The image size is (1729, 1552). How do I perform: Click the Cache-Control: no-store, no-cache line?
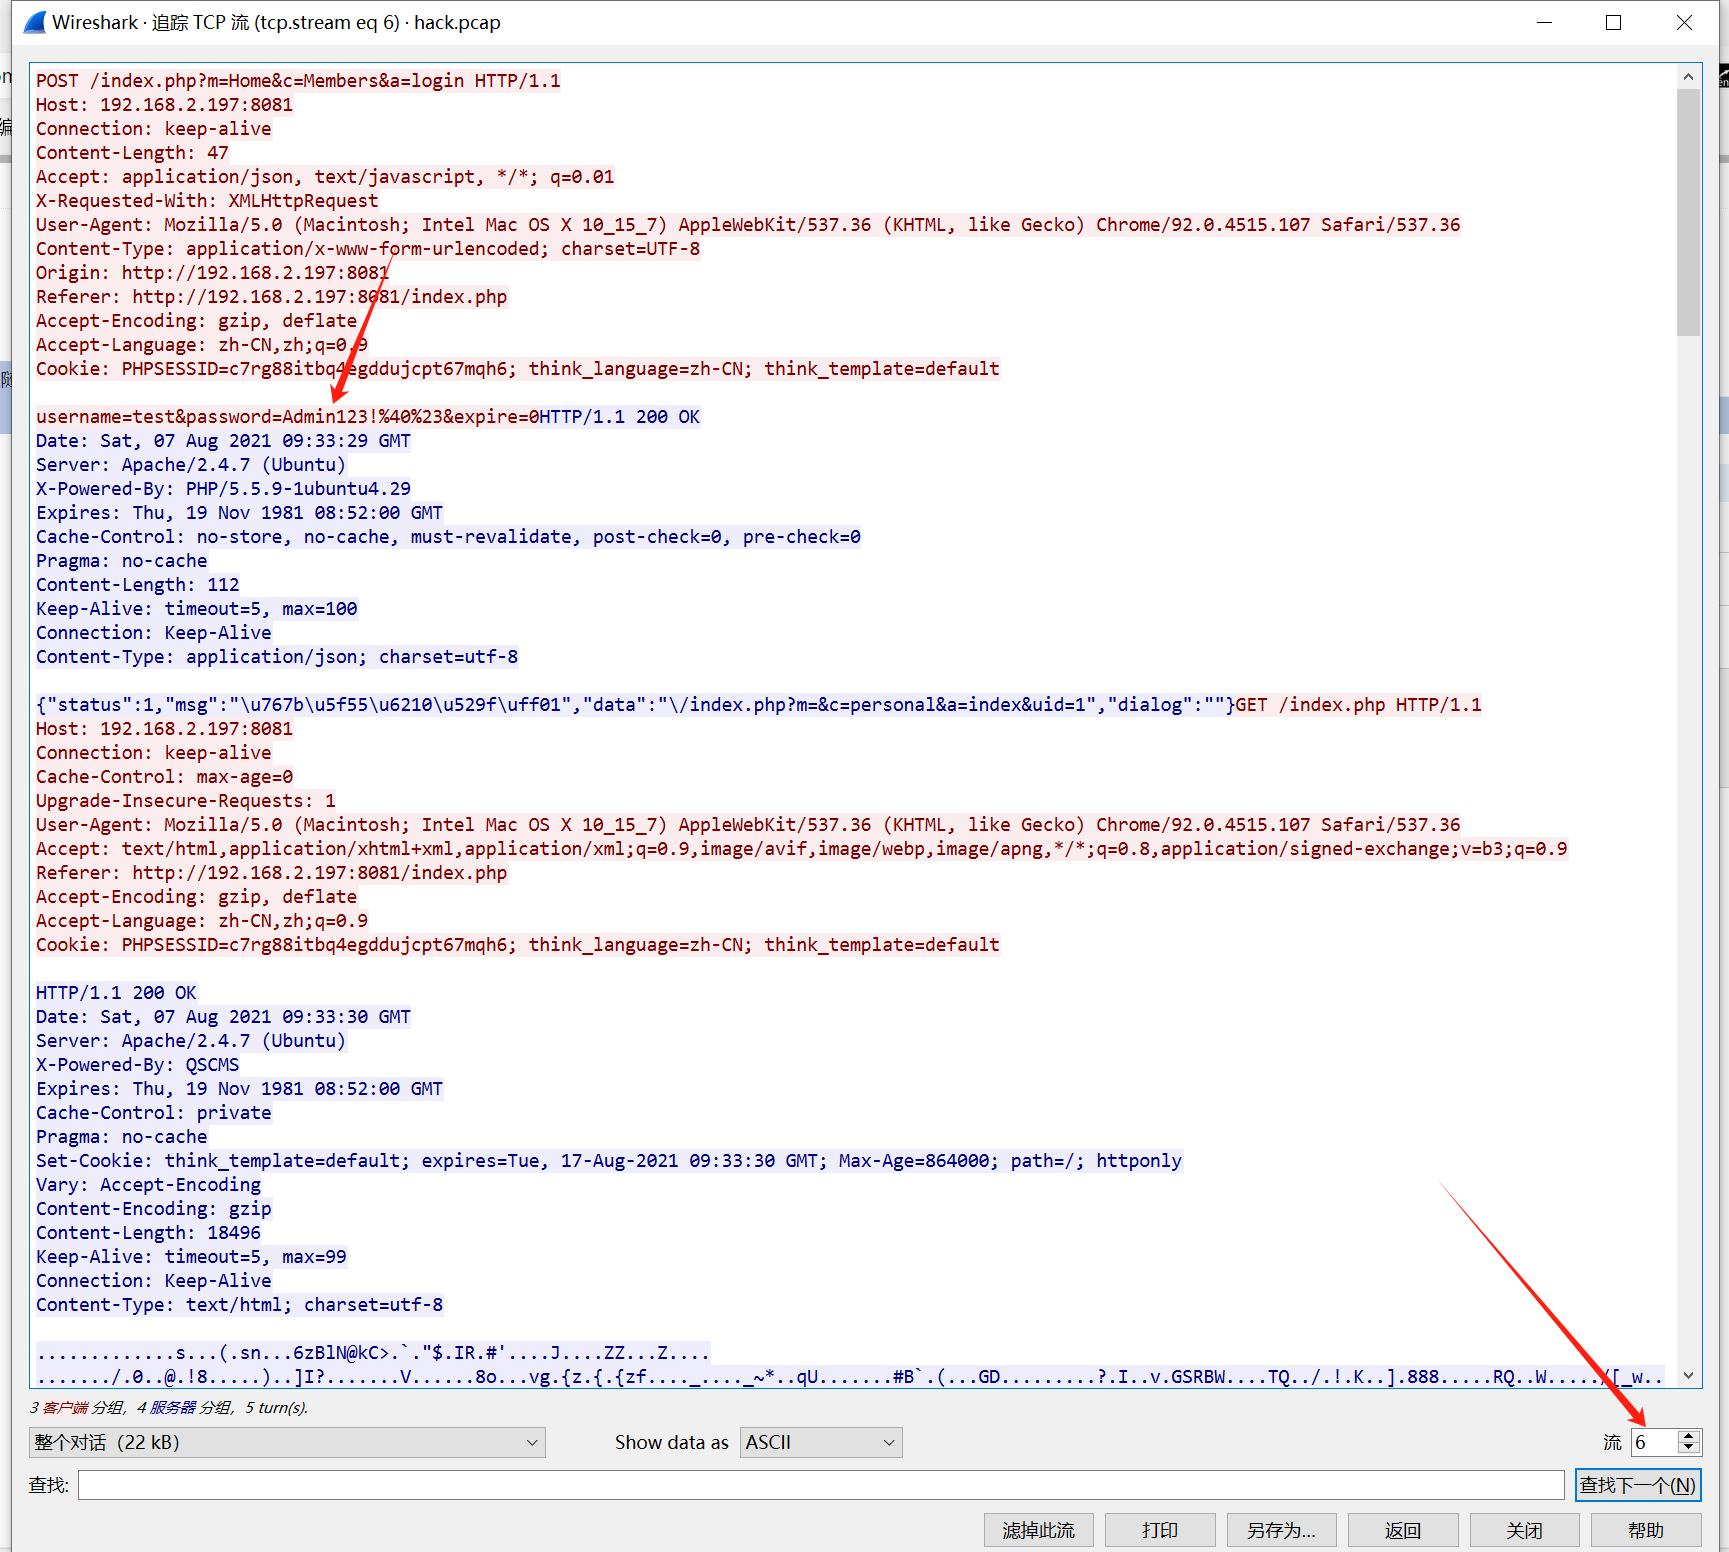(448, 537)
